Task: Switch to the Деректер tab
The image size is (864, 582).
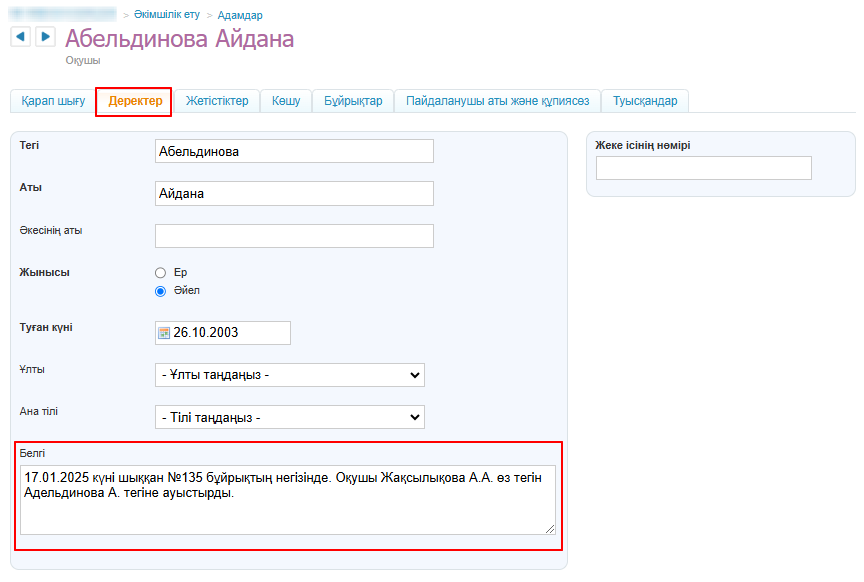Action: 135,101
